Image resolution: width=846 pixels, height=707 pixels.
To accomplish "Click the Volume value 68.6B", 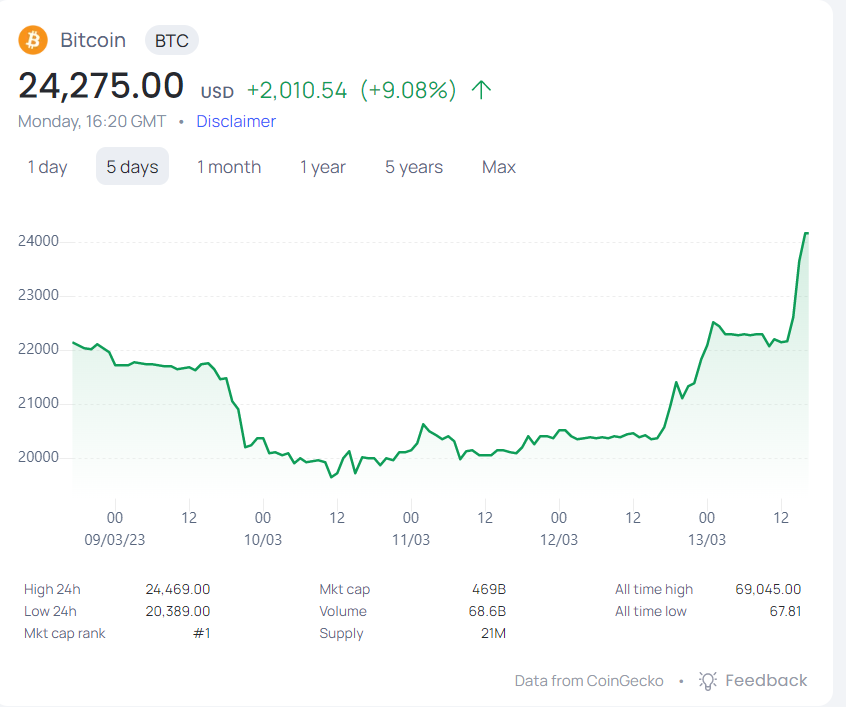I will (x=487, y=611).
